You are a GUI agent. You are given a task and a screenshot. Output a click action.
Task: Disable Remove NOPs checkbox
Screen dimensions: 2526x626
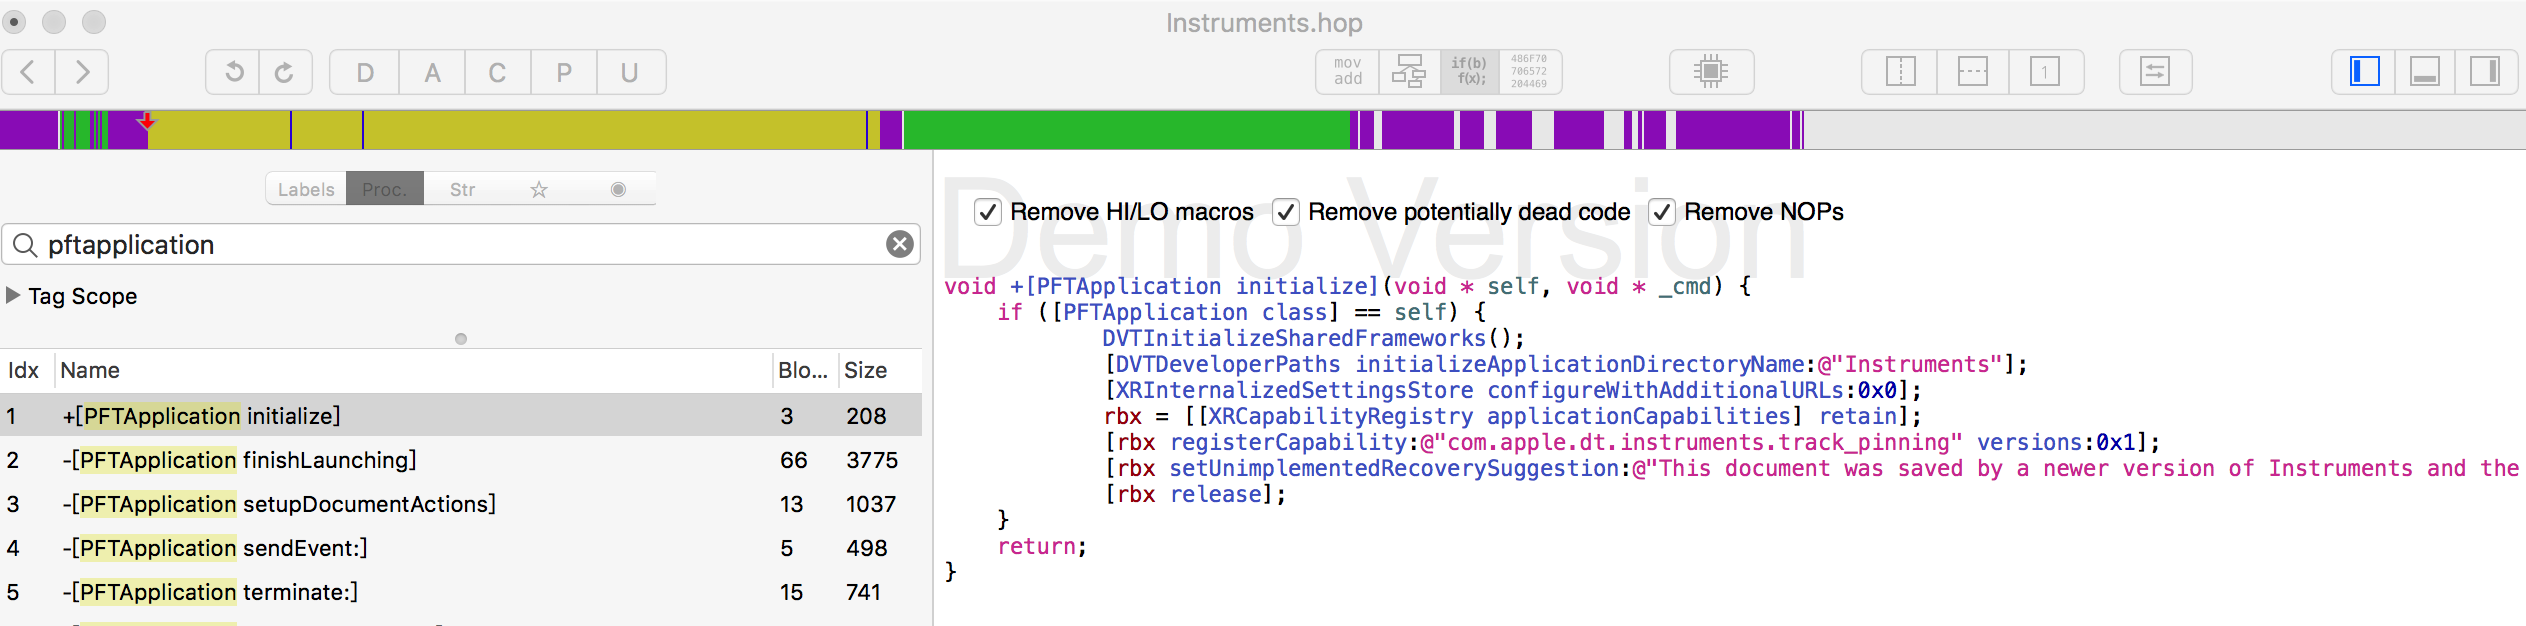pos(1662,212)
